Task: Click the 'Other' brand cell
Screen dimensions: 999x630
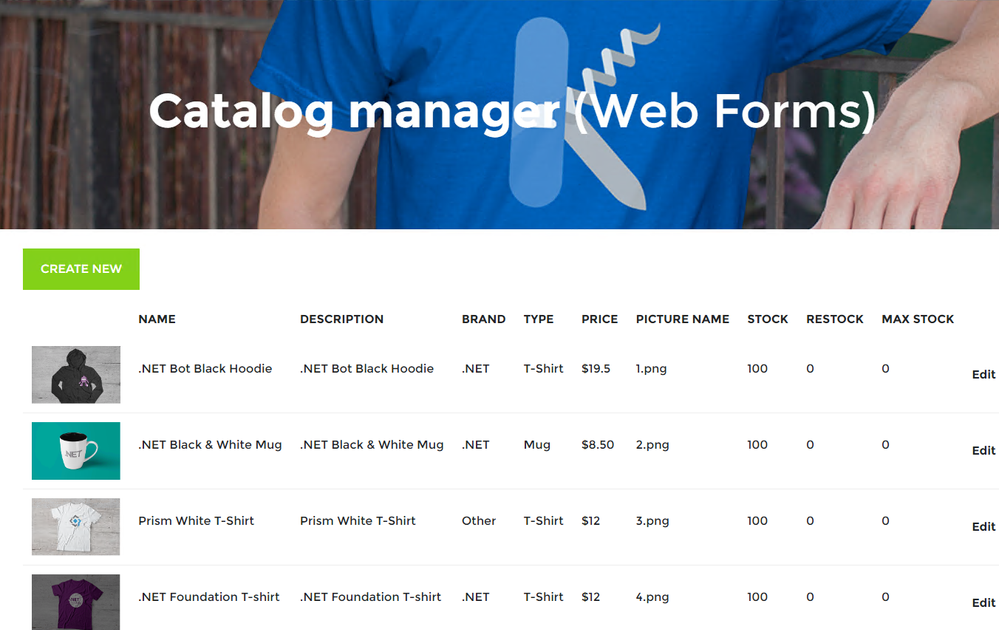Action: pyautogui.click(x=478, y=521)
